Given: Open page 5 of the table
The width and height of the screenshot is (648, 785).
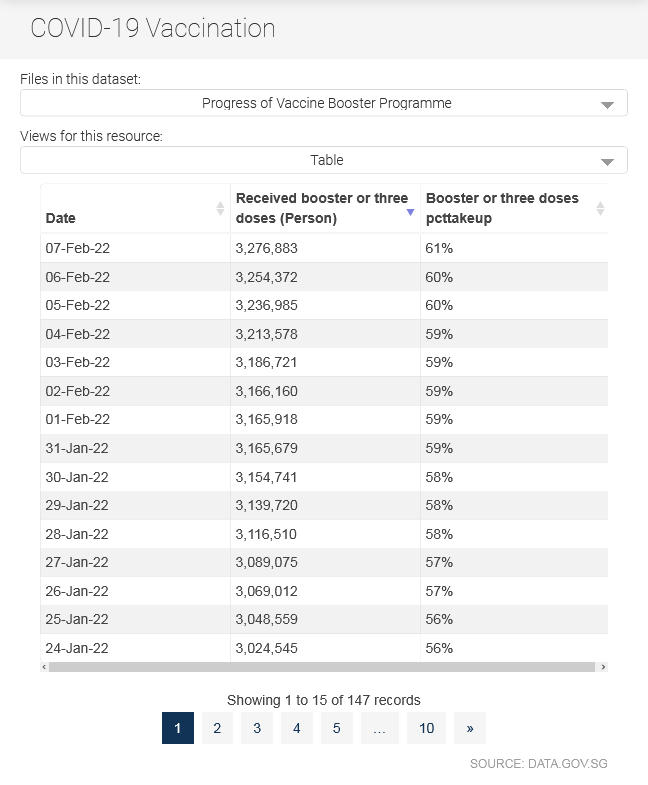Looking at the screenshot, I should pyautogui.click(x=337, y=728).
